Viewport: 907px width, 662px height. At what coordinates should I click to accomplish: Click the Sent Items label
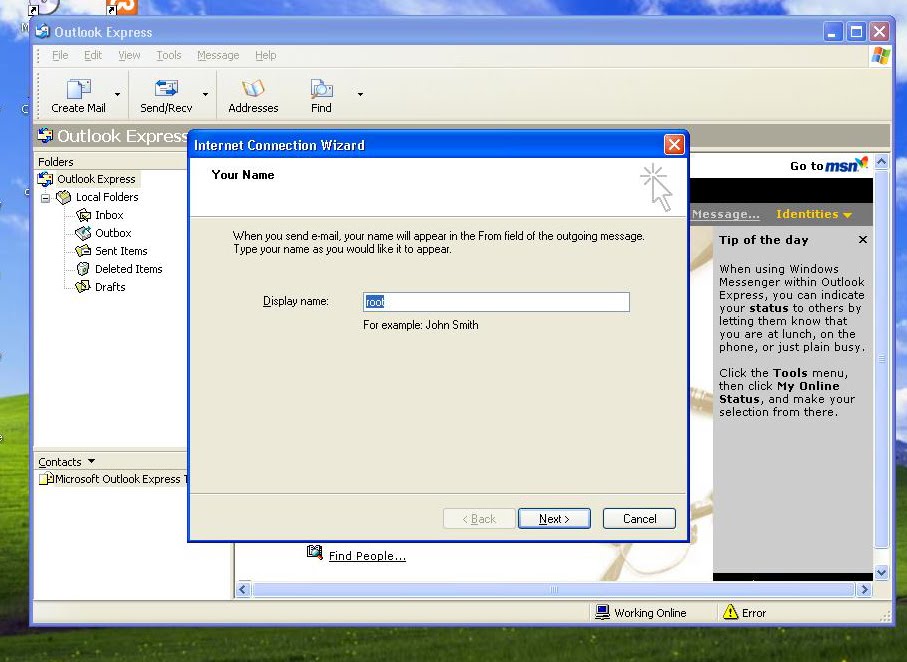coord(121,251)
